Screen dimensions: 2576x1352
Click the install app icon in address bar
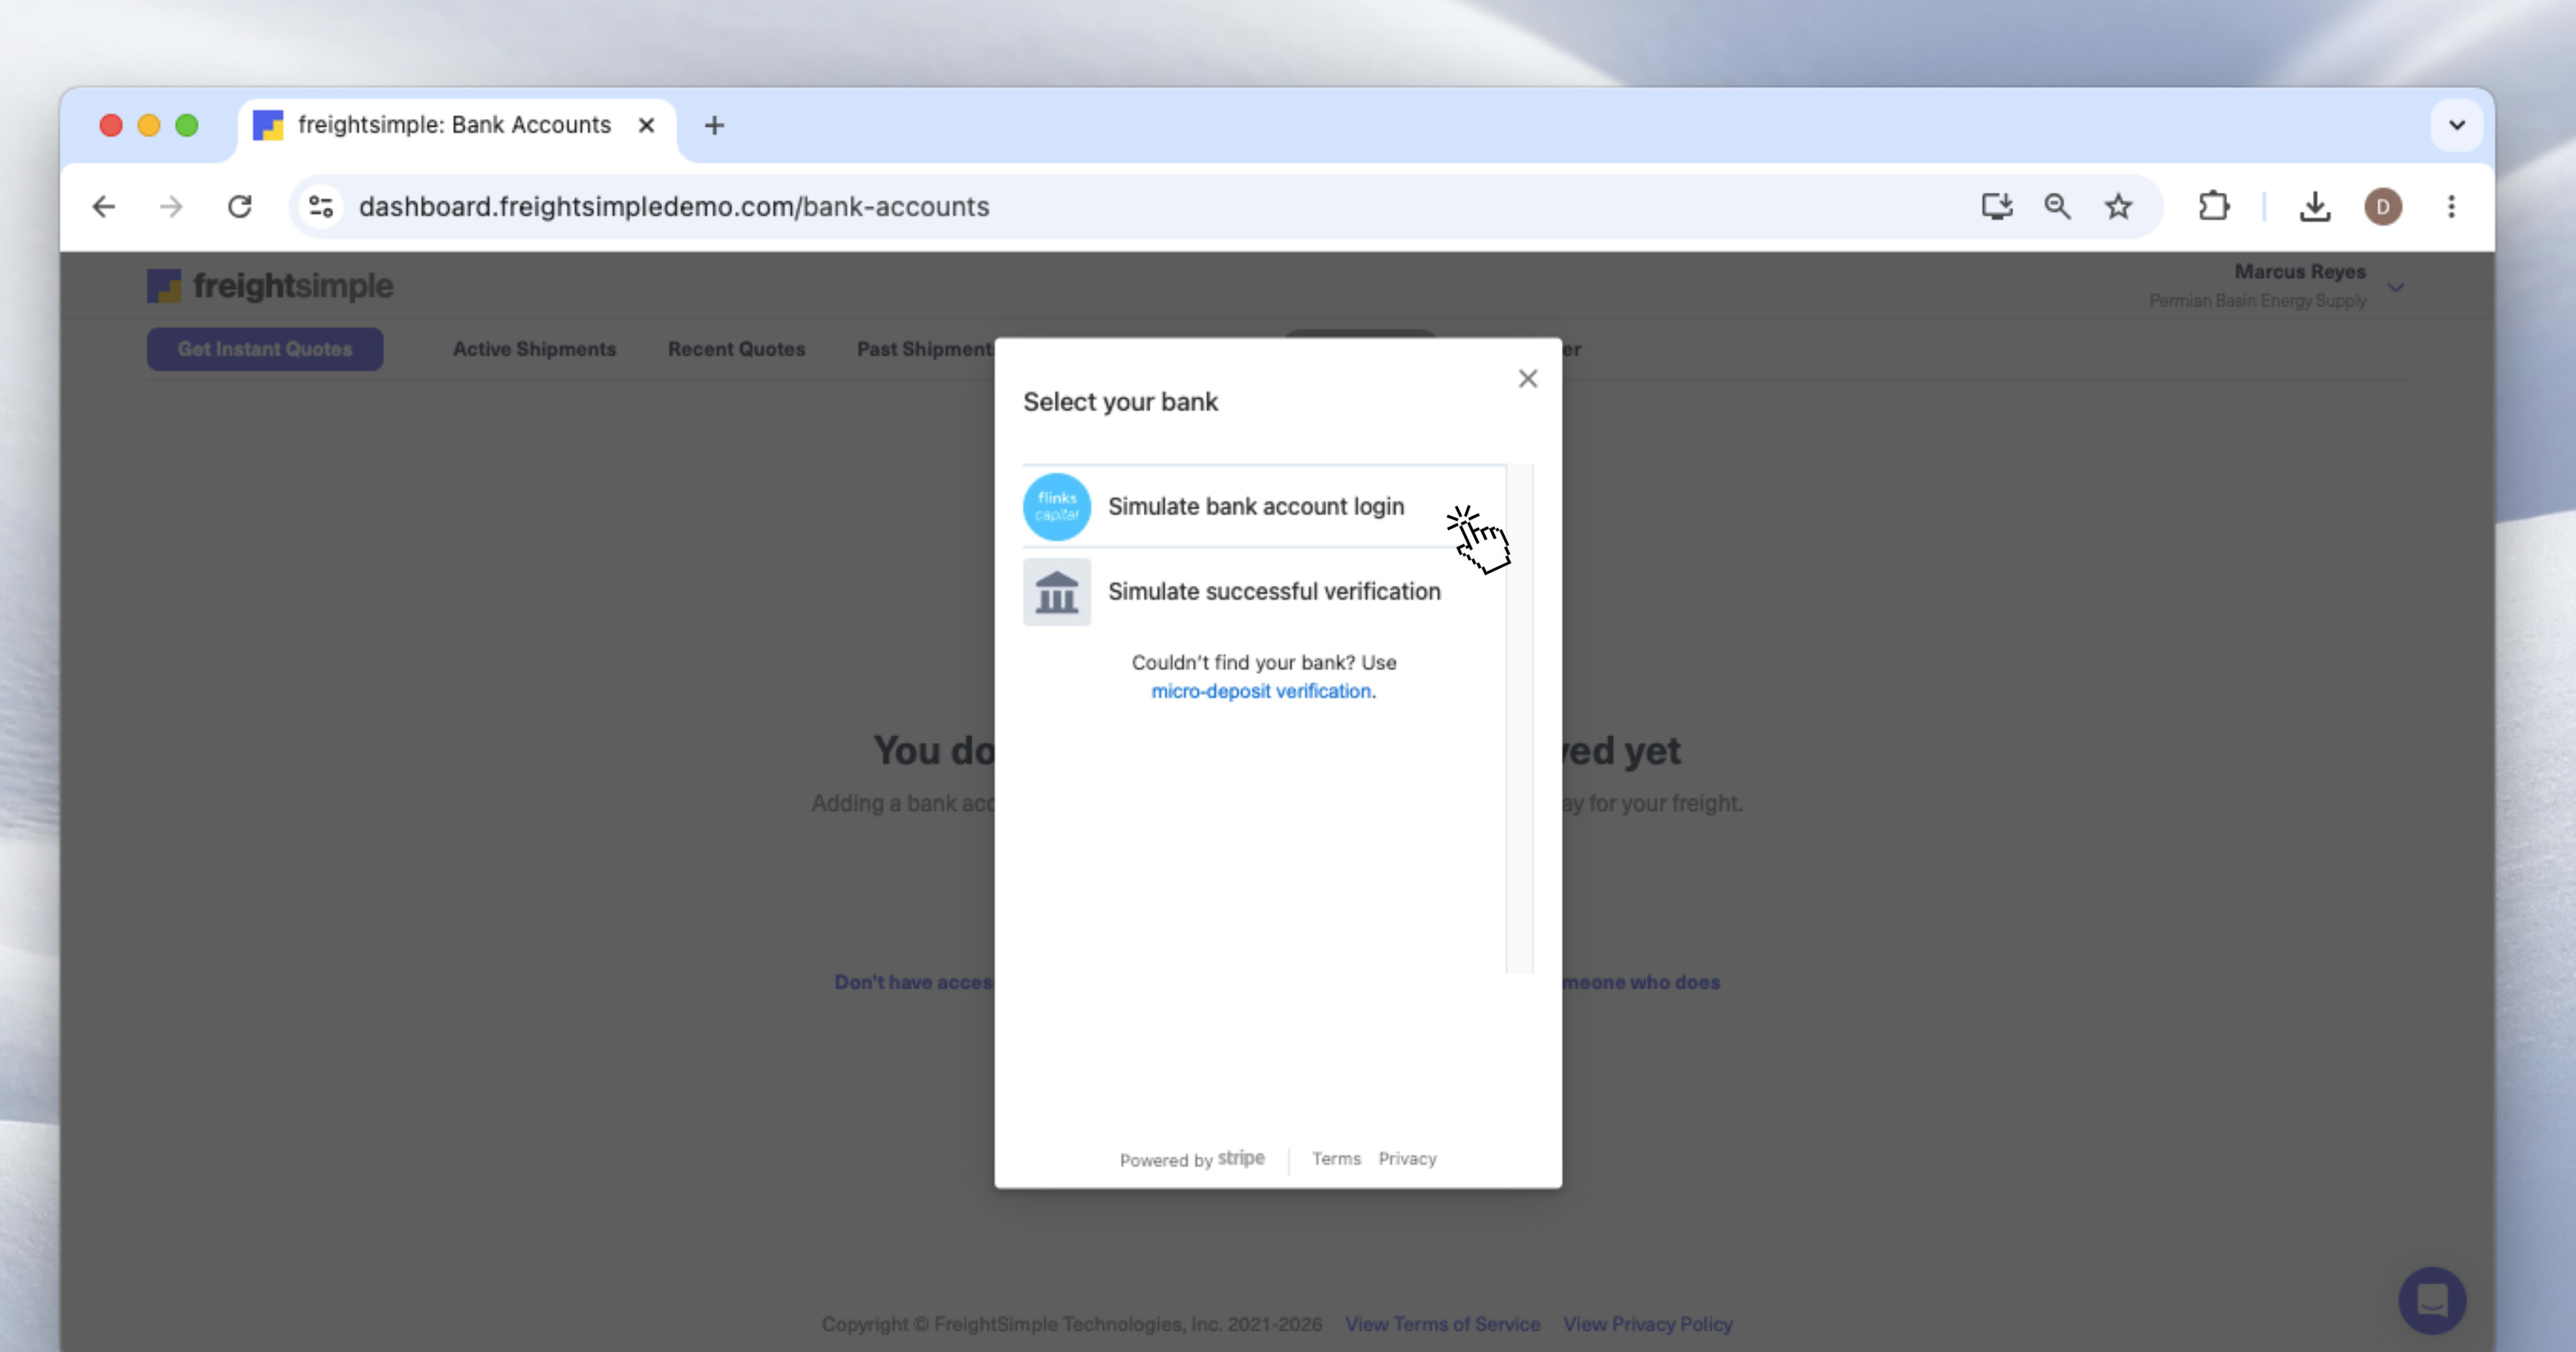tap(1997, 207)
